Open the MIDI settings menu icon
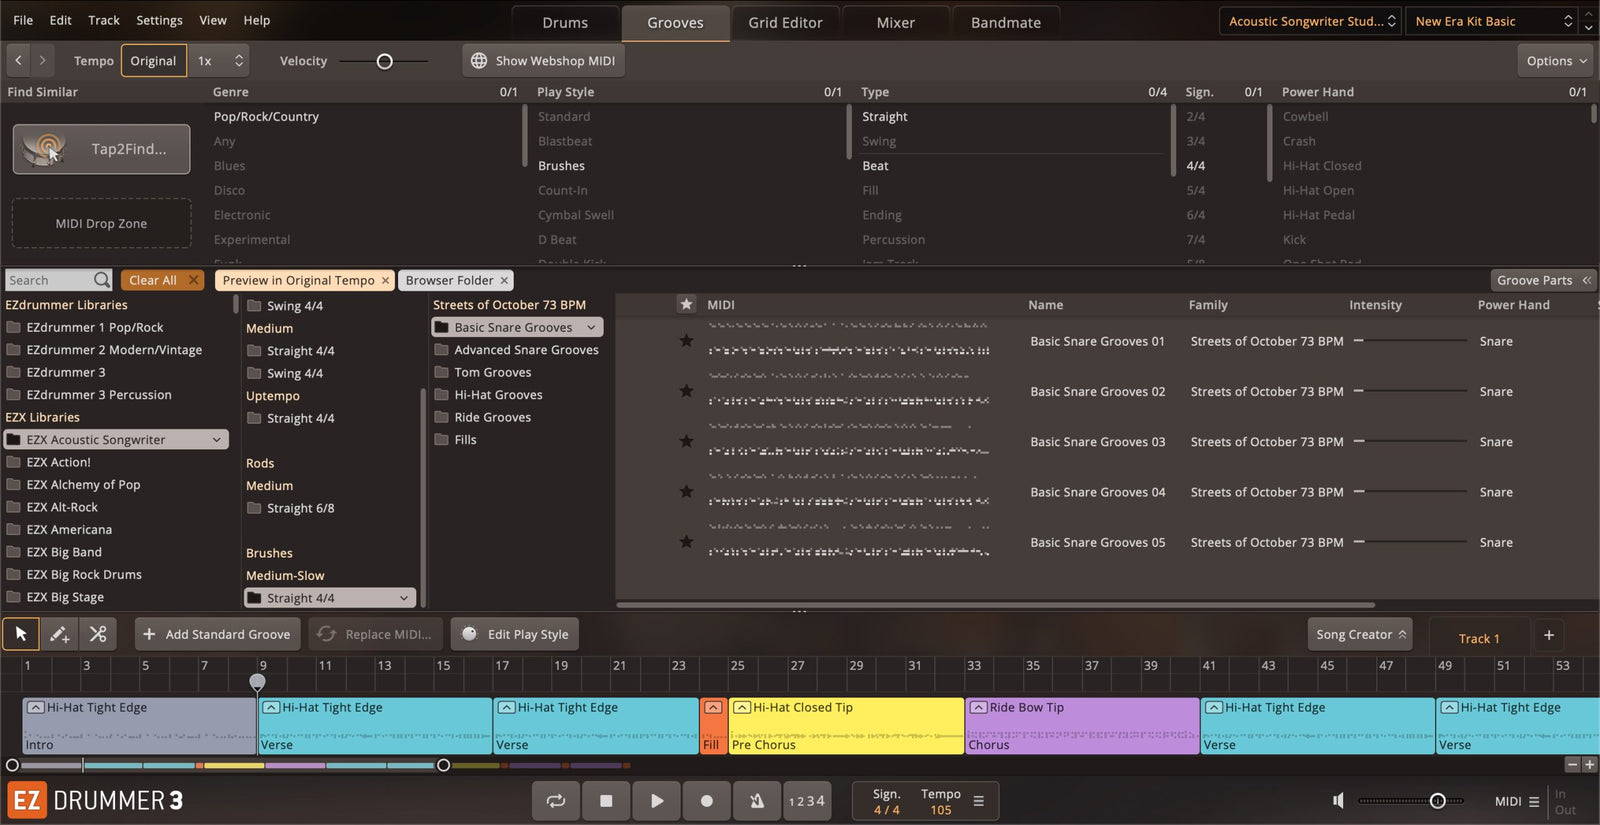Viewport: 1600px width, 825px height. [1534, 801]
